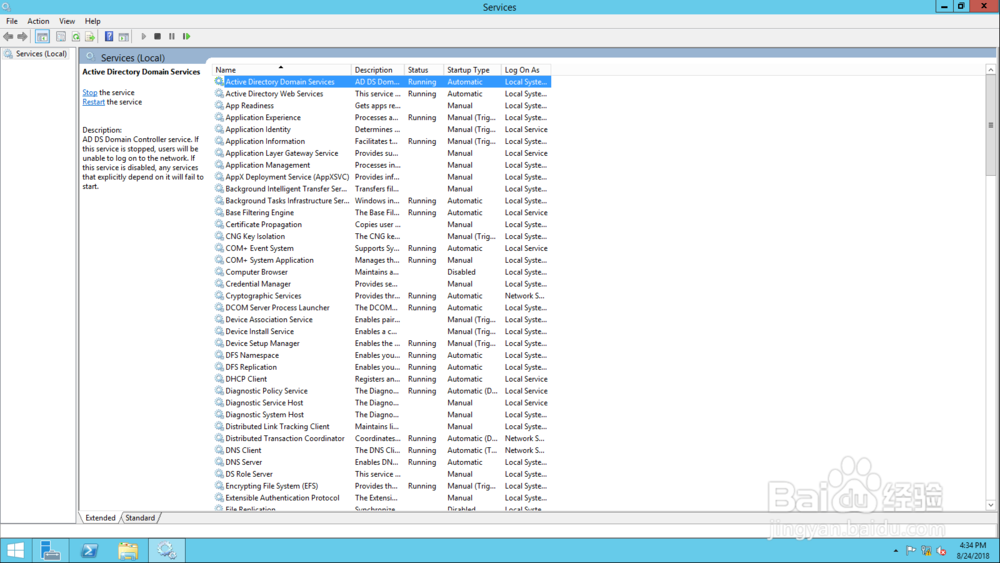The width and height of the screenshot is (1000, 563).
Task: Sort by the Startup Type column header
Action: [x=472, y=70]
